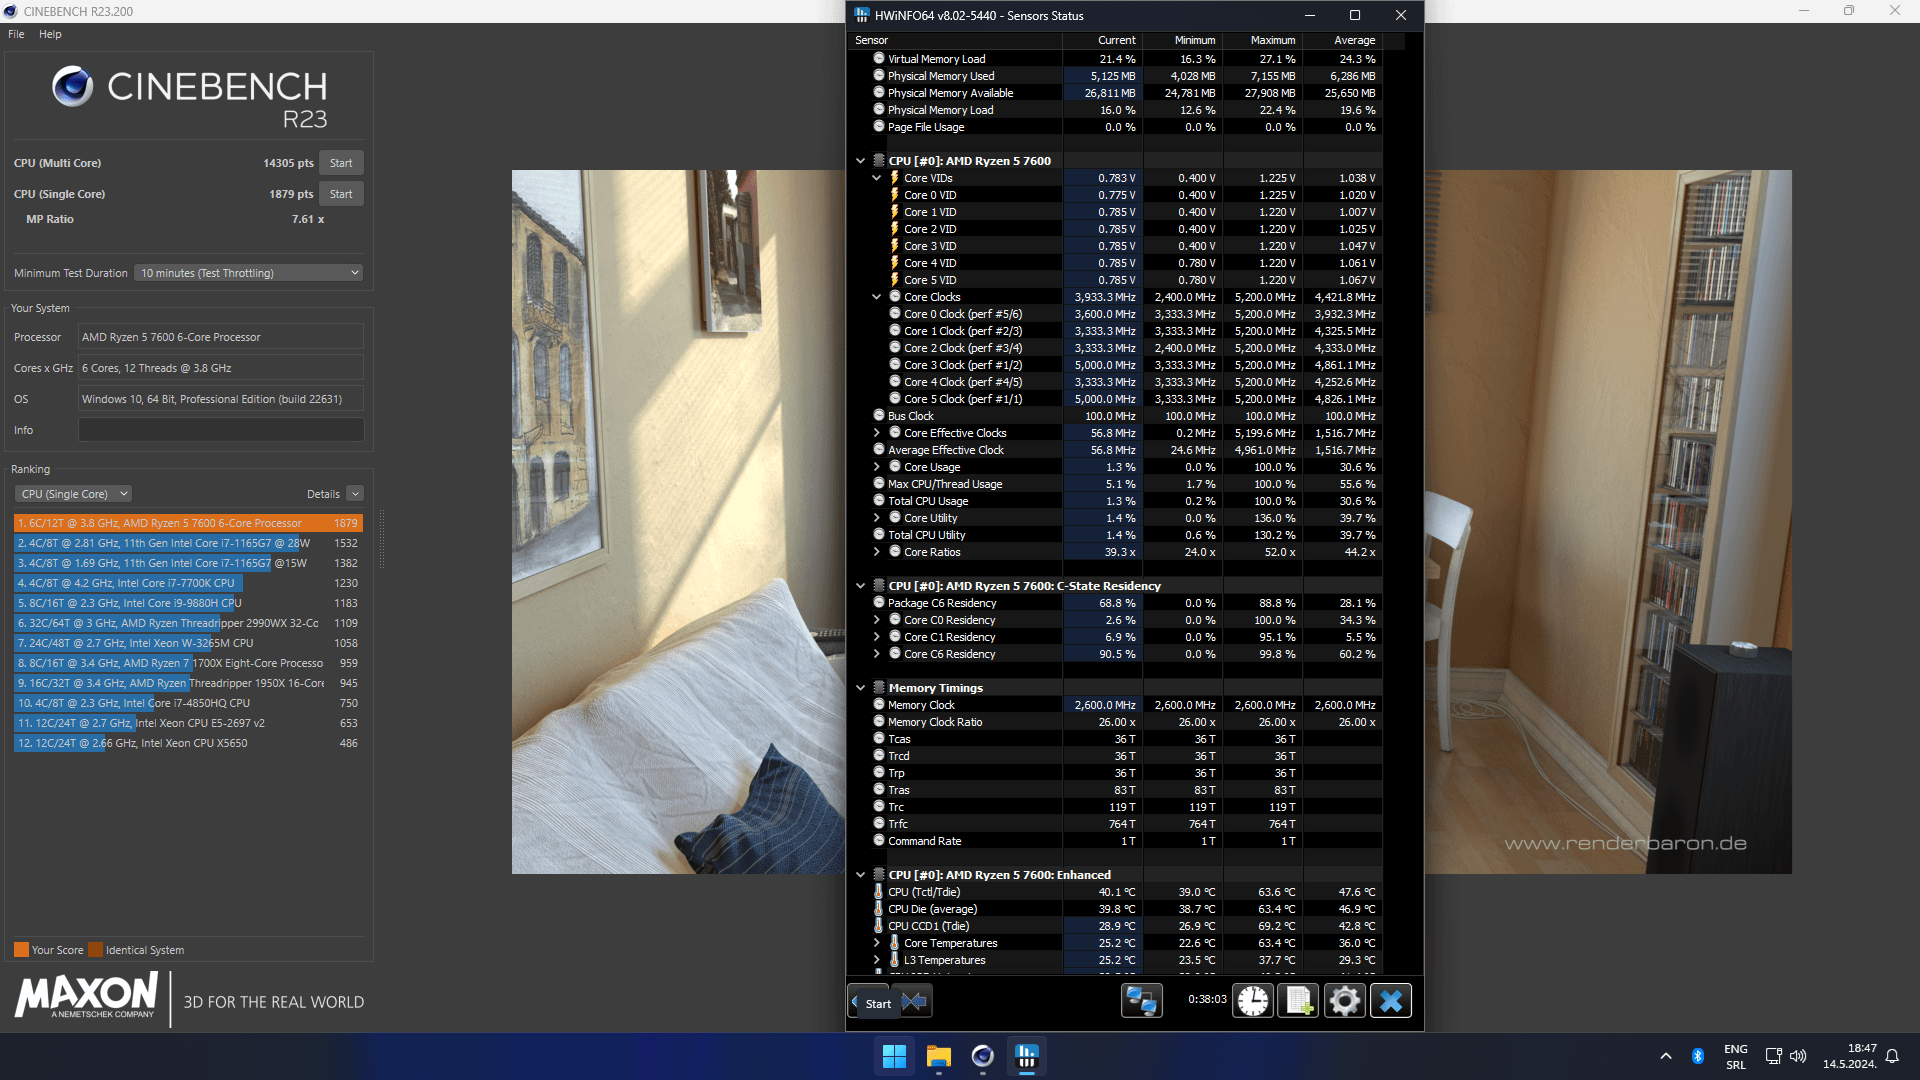Viewport: 1920px width, 1080px height.
Task: Start the CPU (Single Core) test
Action: point(341,194)
